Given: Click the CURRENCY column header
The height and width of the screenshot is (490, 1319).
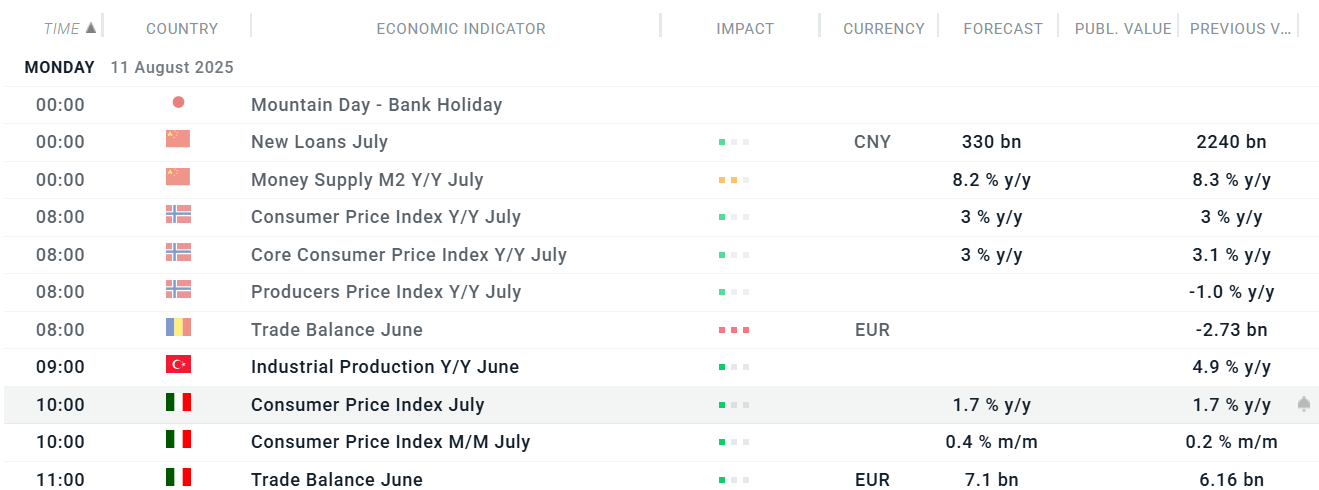Looking at the screenshot, I should tap(884, 29).
